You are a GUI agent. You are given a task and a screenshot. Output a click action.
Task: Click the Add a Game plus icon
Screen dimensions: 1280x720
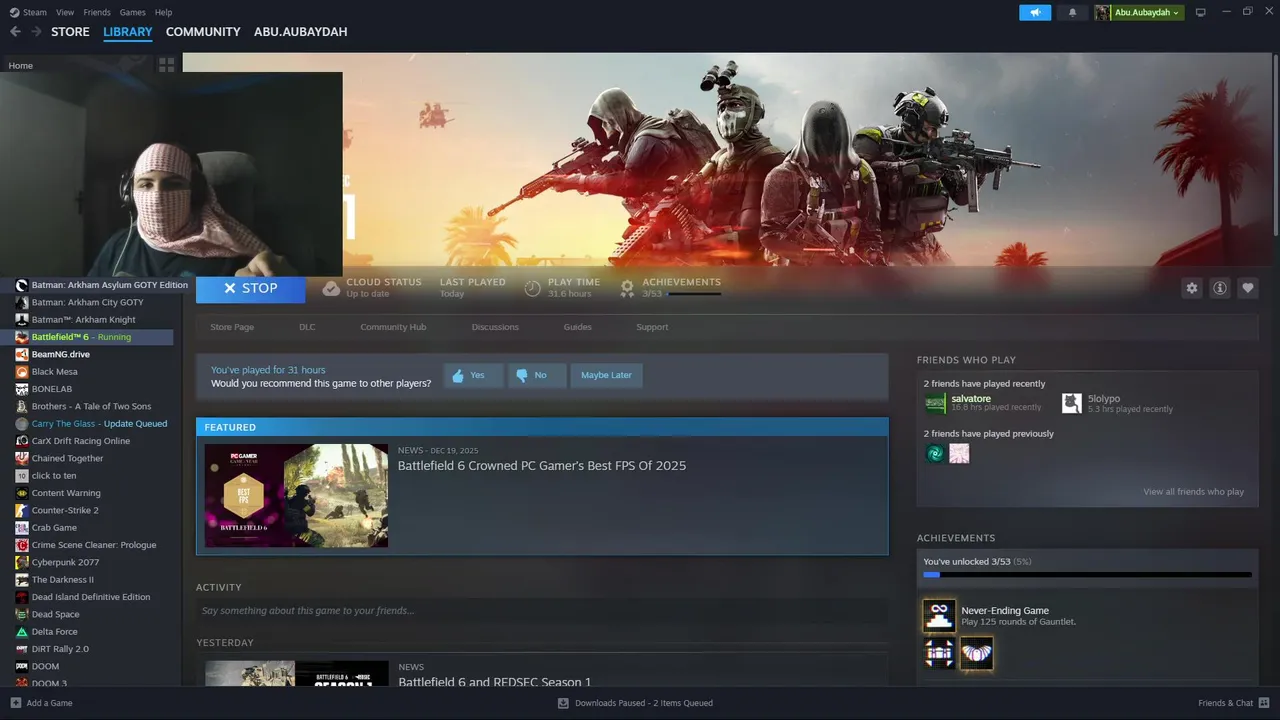click(16, 703)
